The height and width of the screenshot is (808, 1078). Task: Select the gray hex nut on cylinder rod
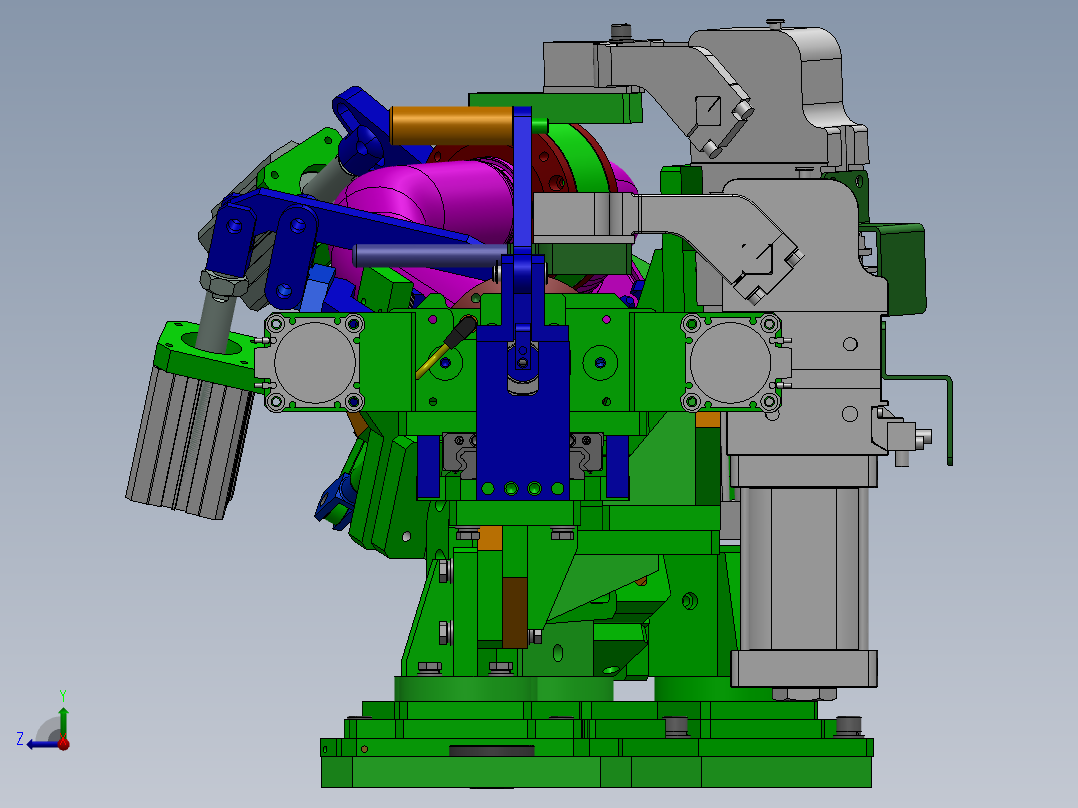224,283
